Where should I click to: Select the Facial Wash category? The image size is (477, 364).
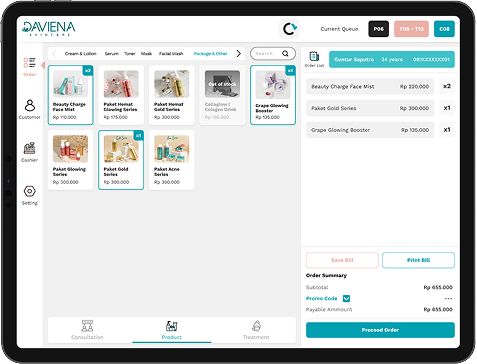171,54
